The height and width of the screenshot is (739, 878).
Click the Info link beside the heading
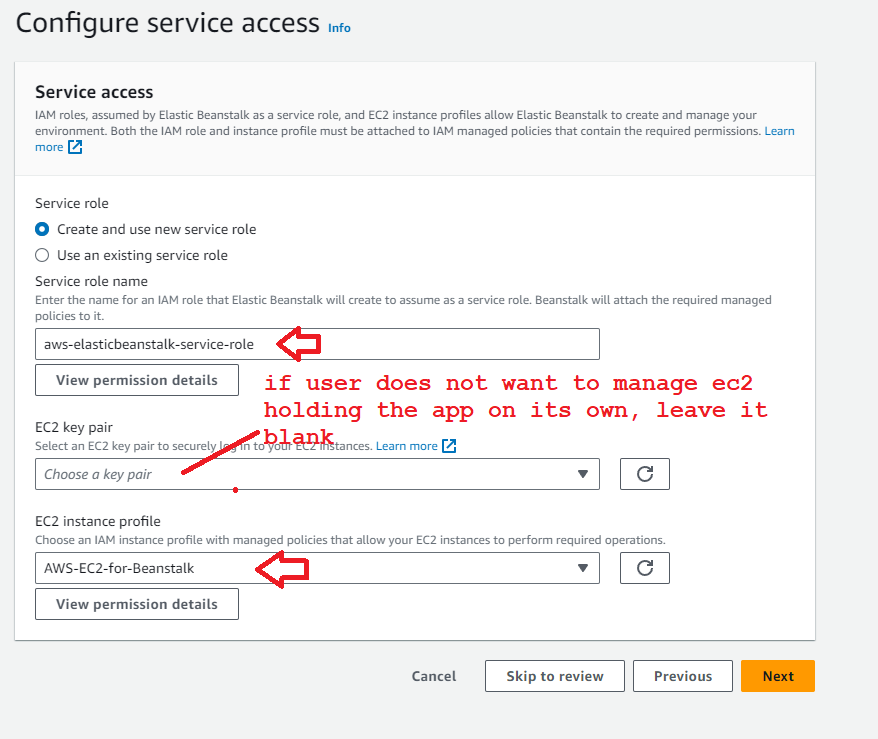(339, 28)
